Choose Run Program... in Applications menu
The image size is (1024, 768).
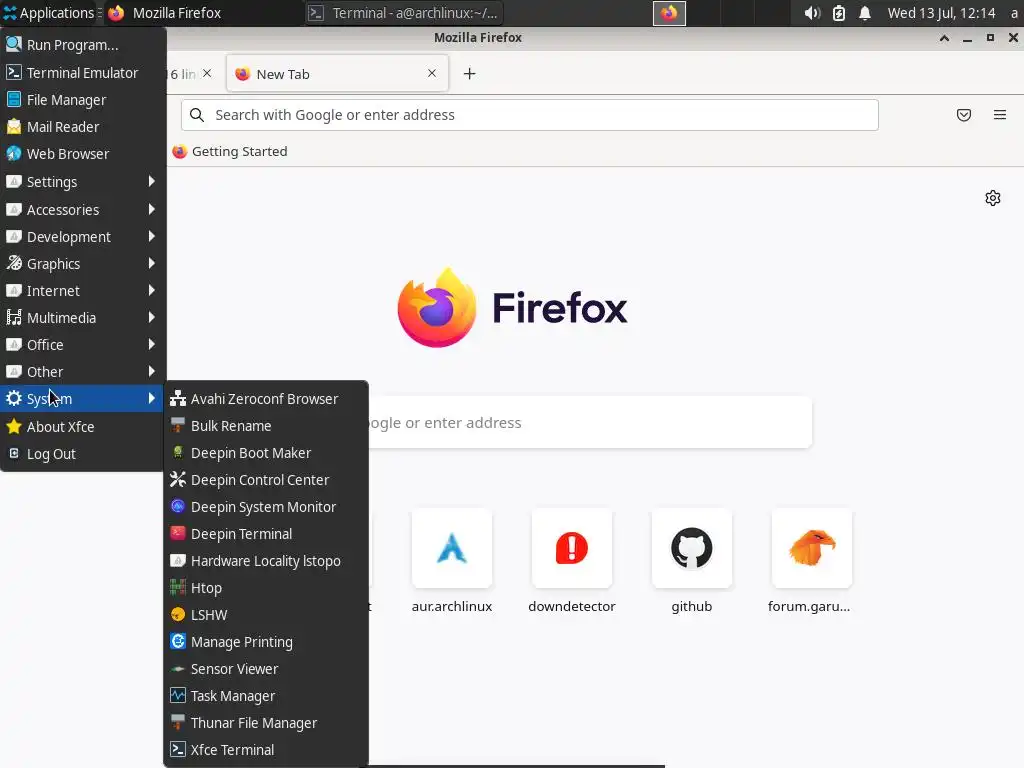point(83,45)
